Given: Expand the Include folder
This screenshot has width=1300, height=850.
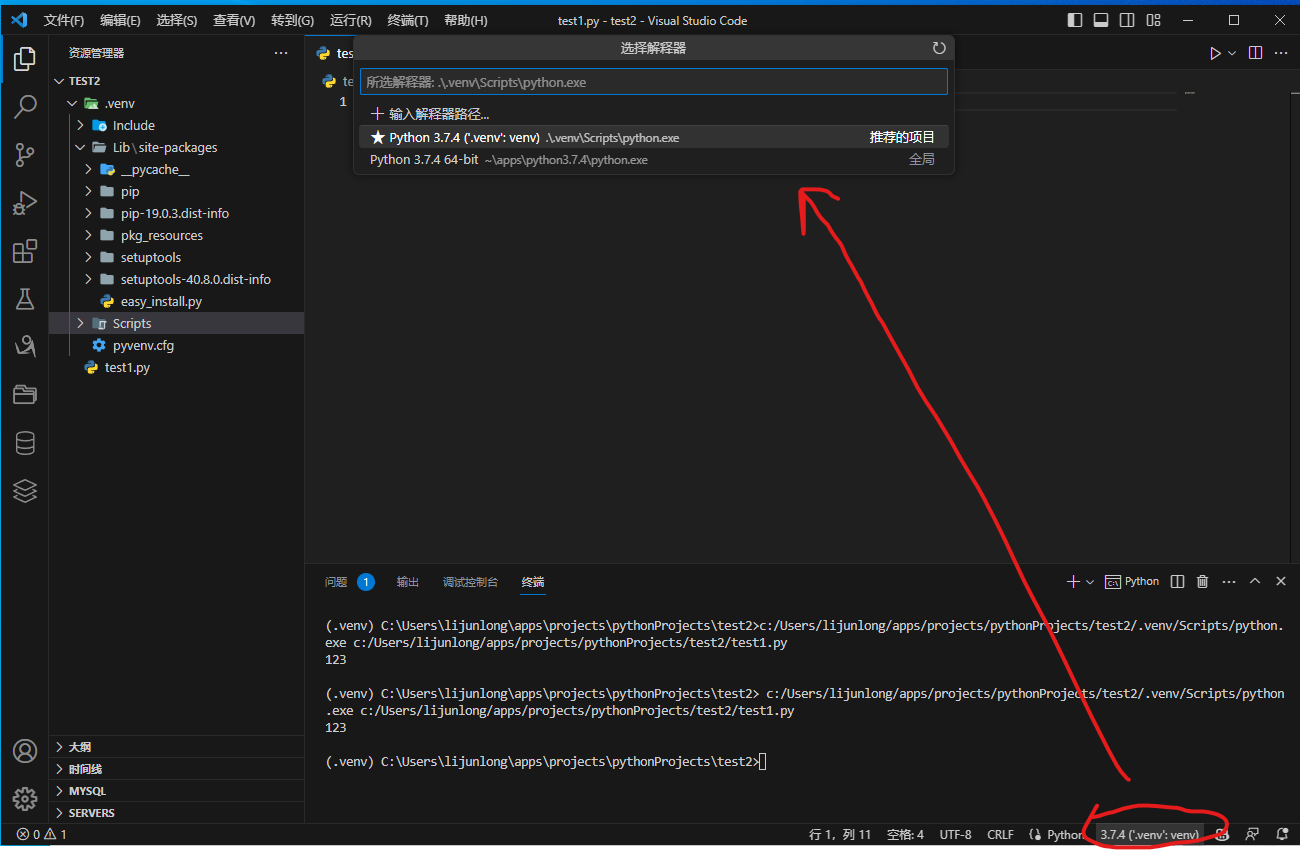Looking at the screenshot, I should tap(176, 125).
